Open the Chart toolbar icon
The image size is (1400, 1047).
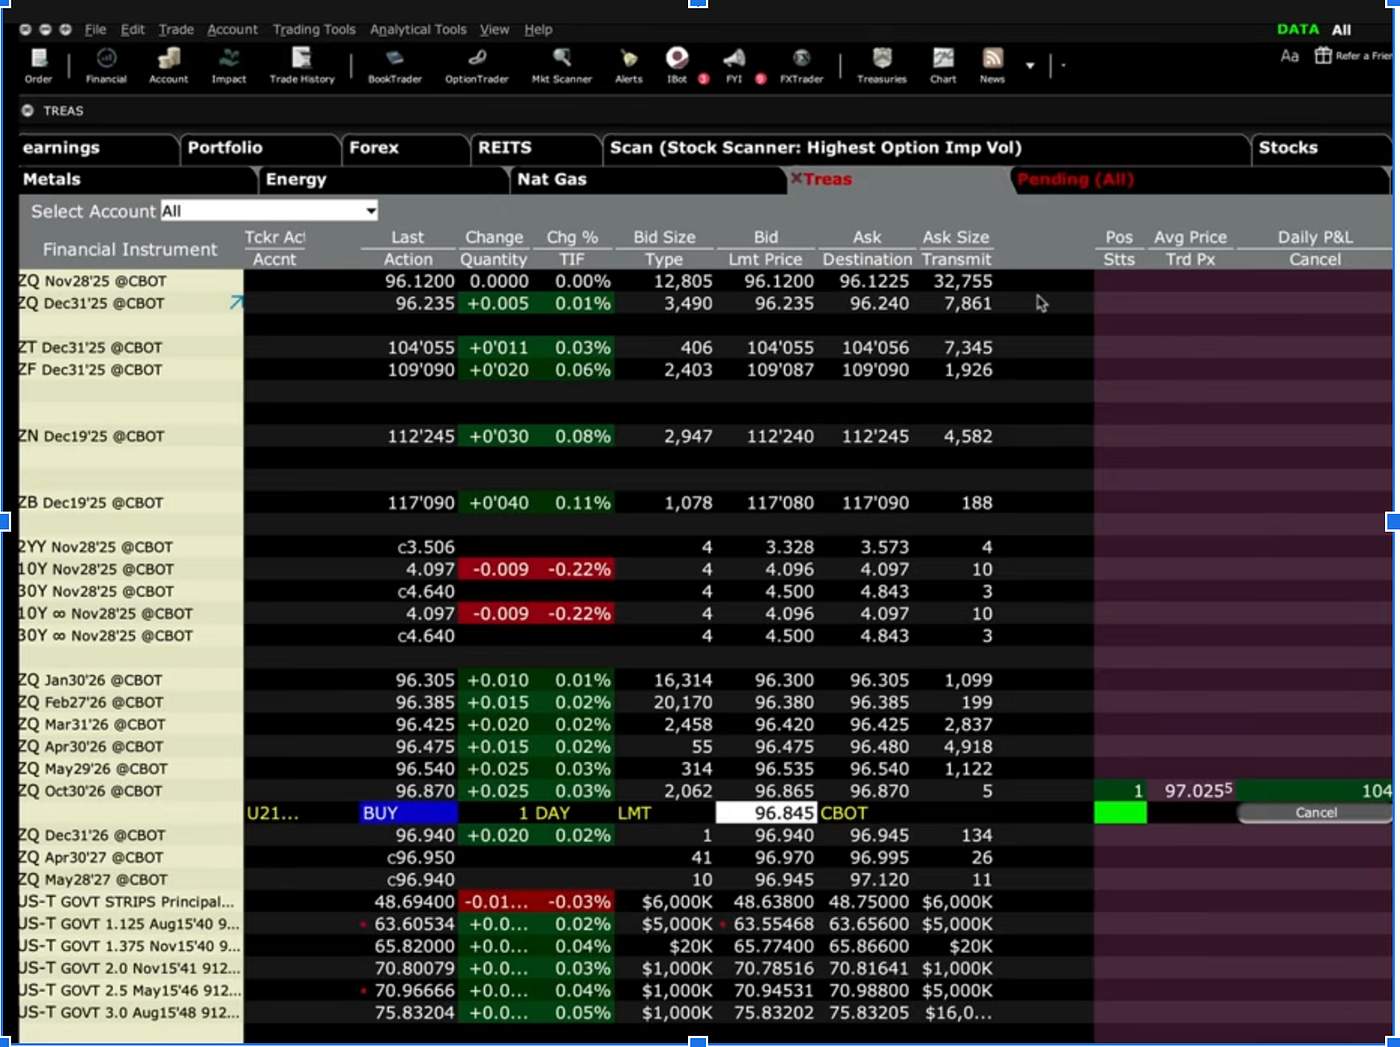943,65
